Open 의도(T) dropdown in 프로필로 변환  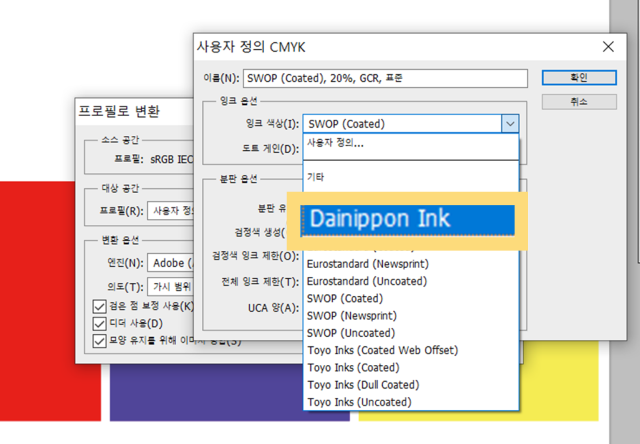pos(171,287)
